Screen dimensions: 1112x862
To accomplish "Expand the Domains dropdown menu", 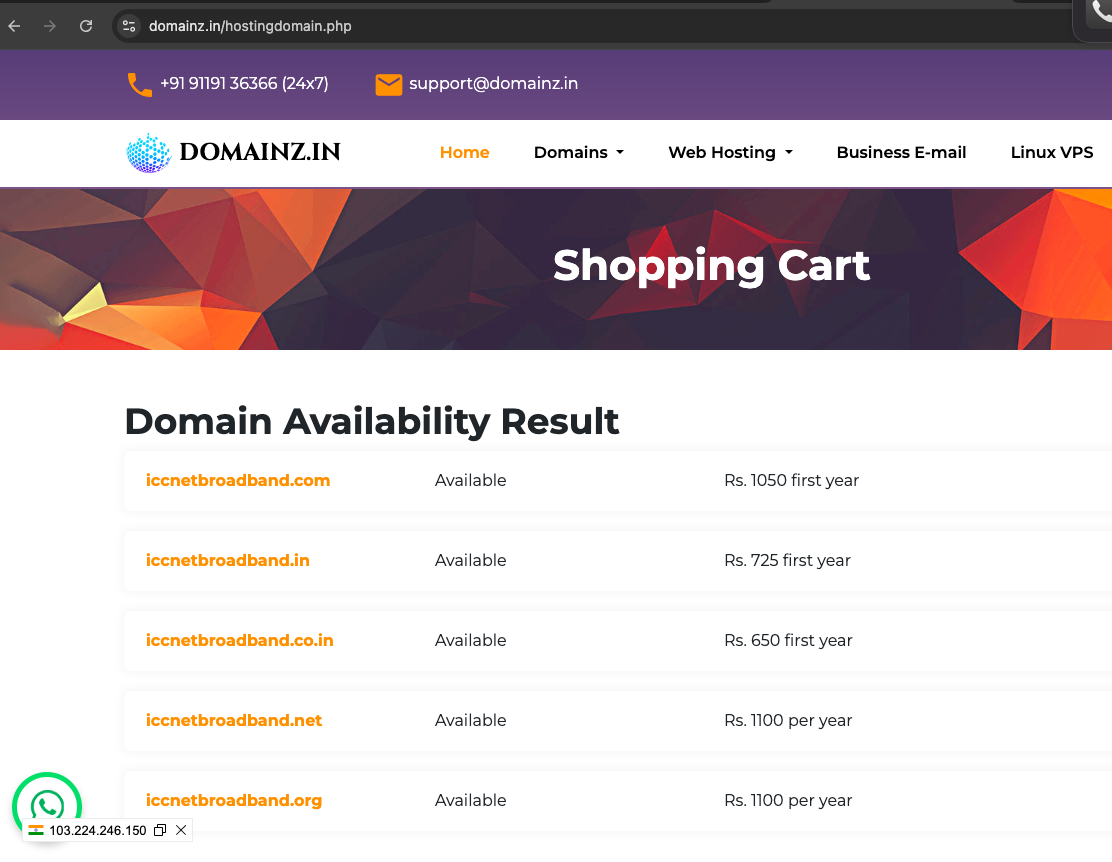I will (x=578, y=153).
